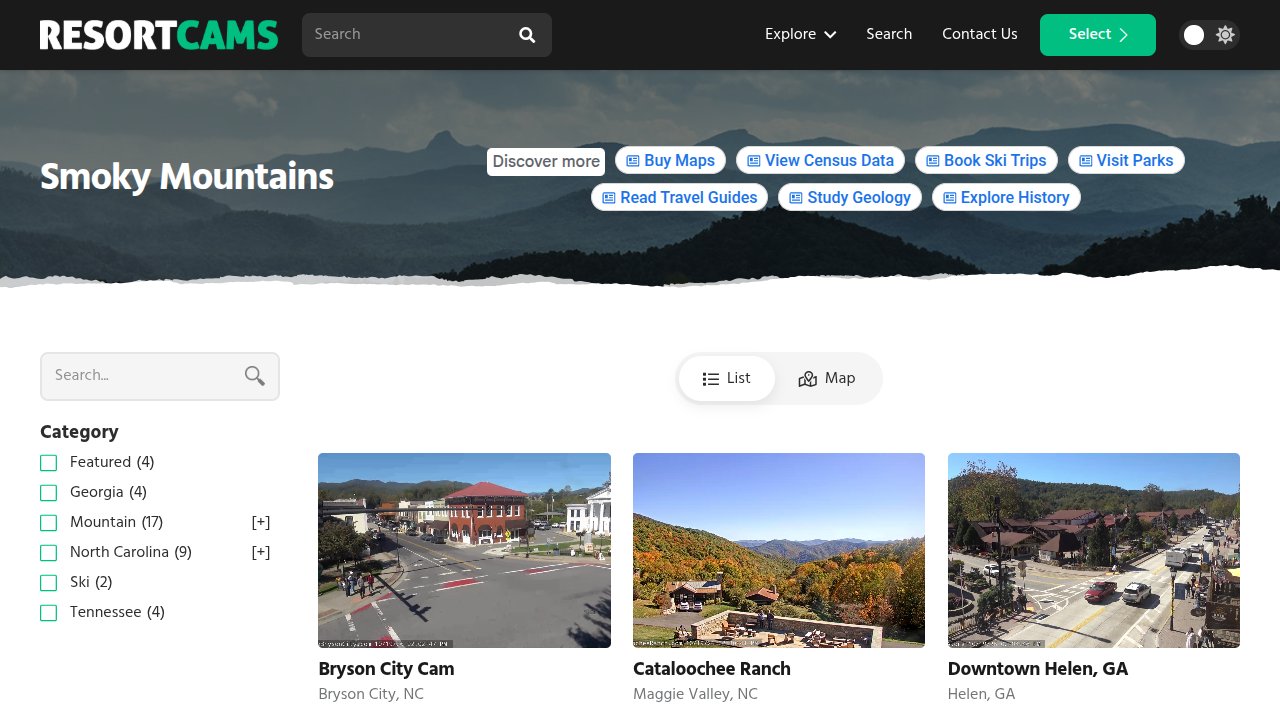Click the Downtown Helen, GA title
Viewport: 1280px width, 720px height.
(1038, 669)
